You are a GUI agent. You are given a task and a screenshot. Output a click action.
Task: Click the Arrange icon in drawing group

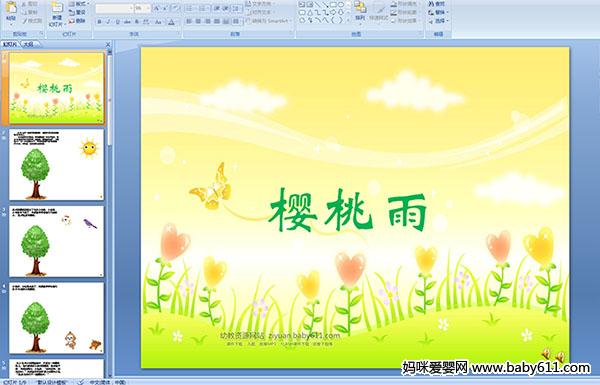[x=360, y=10]
